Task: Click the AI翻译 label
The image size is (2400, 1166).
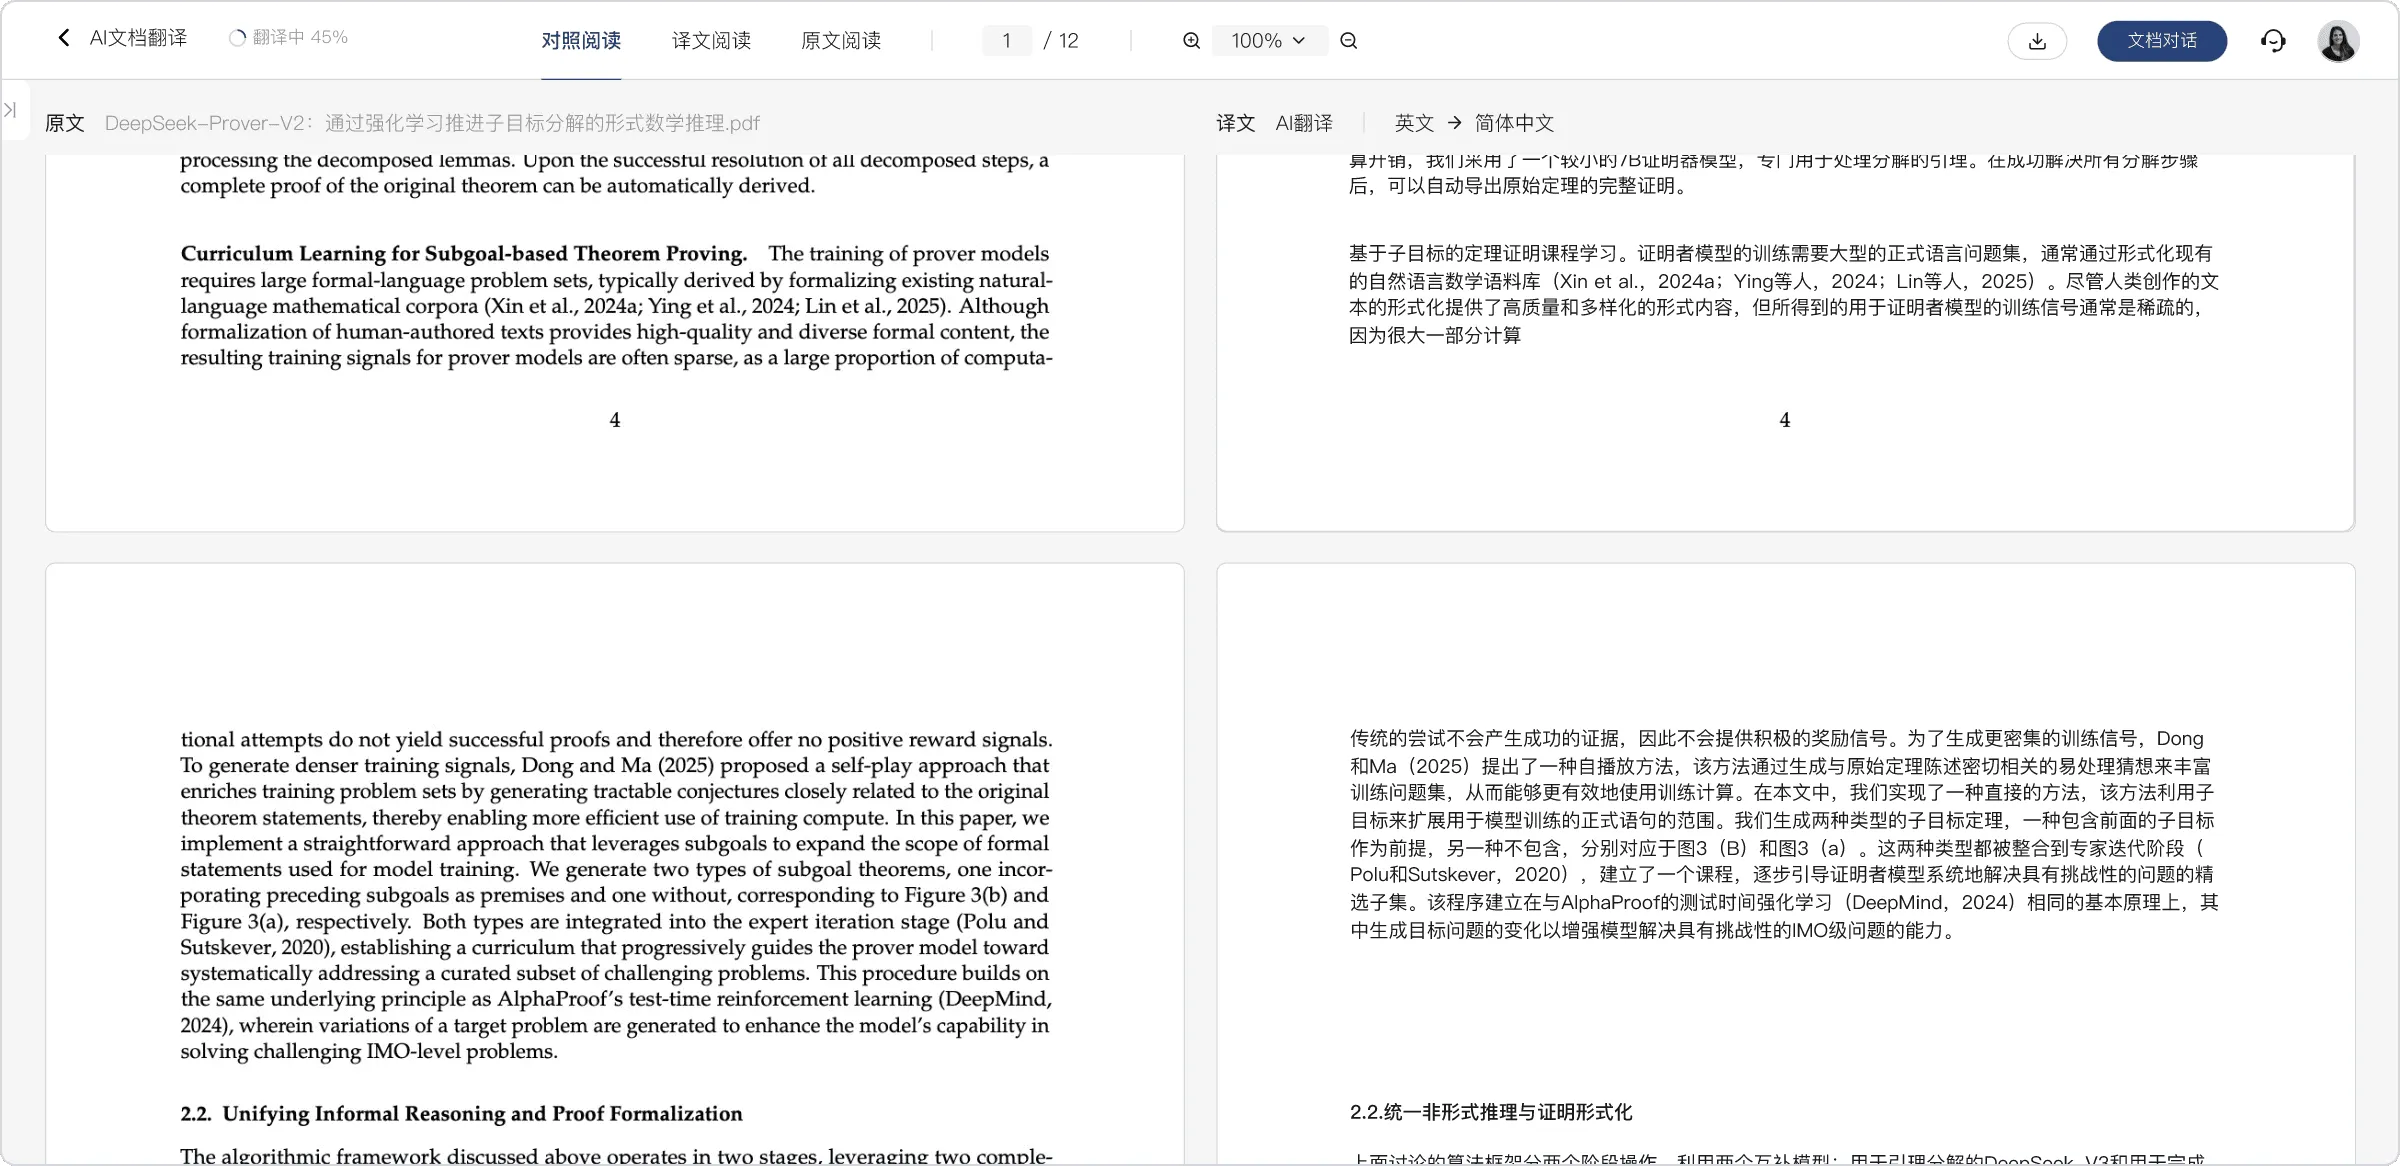Action: click(x=1304, y=123)
